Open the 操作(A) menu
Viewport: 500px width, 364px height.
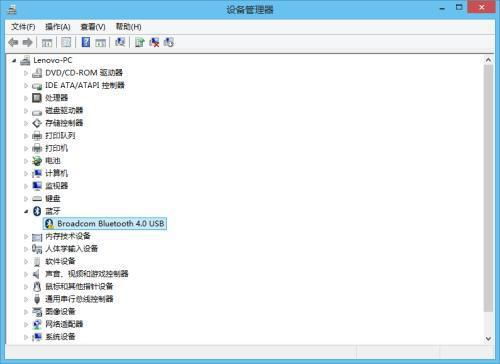click(x=58, y=27)
